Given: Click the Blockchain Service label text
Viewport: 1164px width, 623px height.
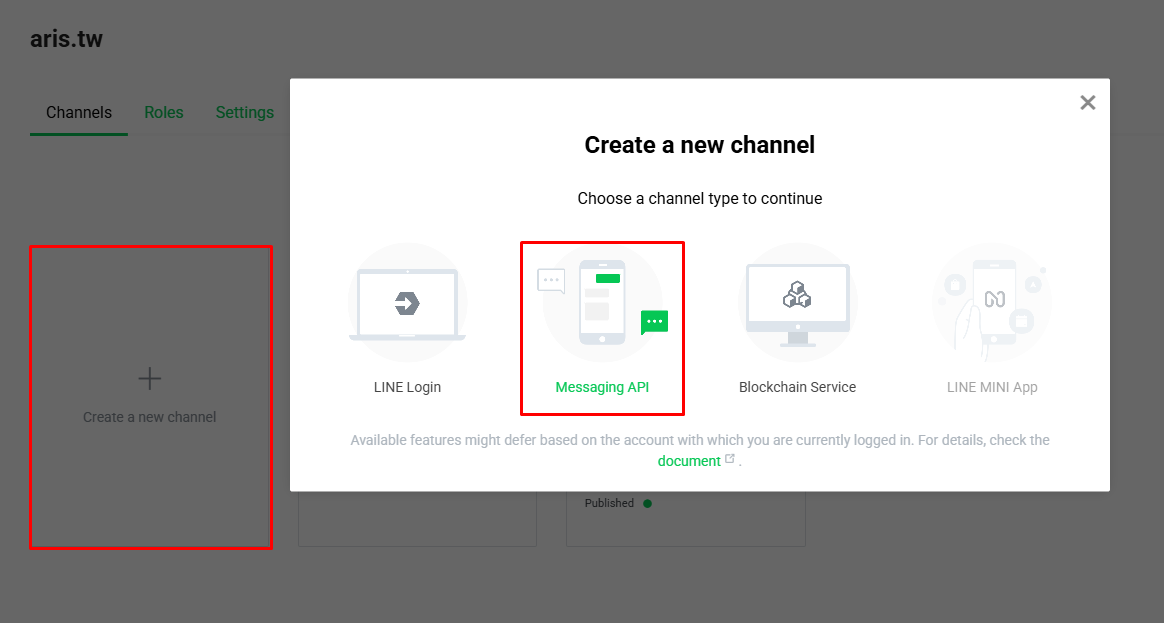Looking at the screenshot, I should tap(797, 387).
